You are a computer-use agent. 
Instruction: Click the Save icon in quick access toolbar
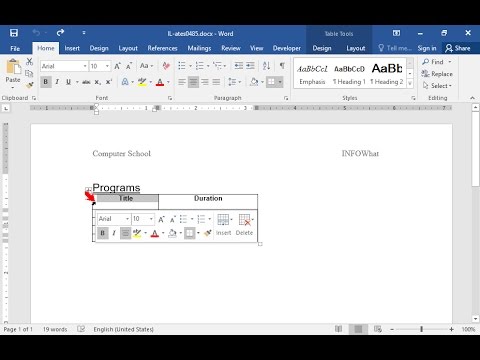14,33
